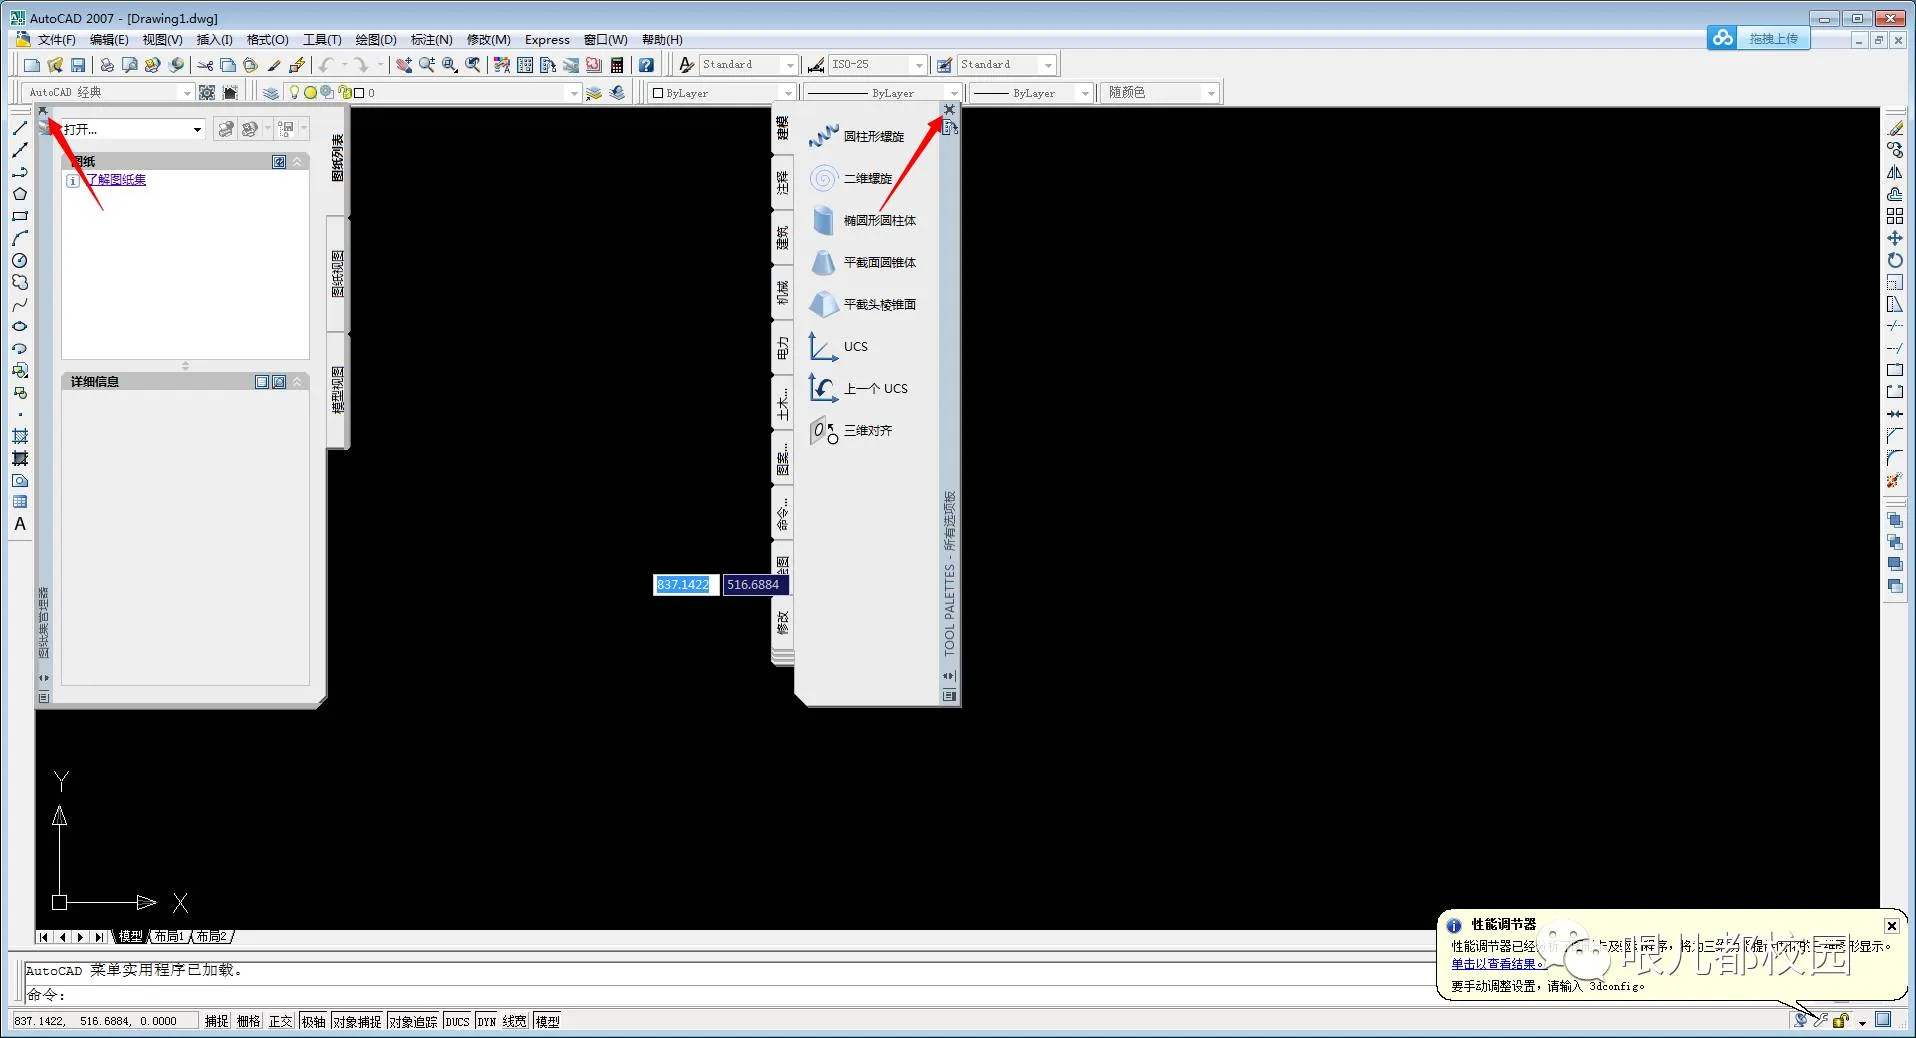Open the AutoCAD 经典 workspace dropdown
The height and width of the screenshot is (1038, 1916).
click(x=186, y=92)
